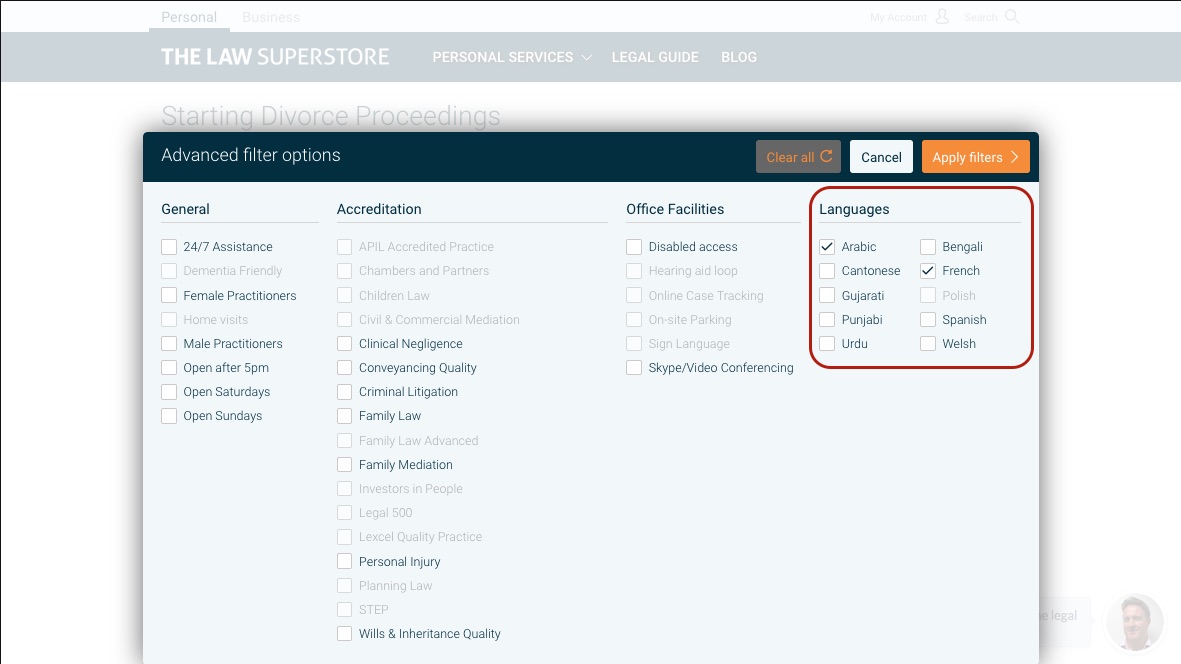1181x664 pixels.
Task: Check Open Saturdays
Action: (169, 391)
